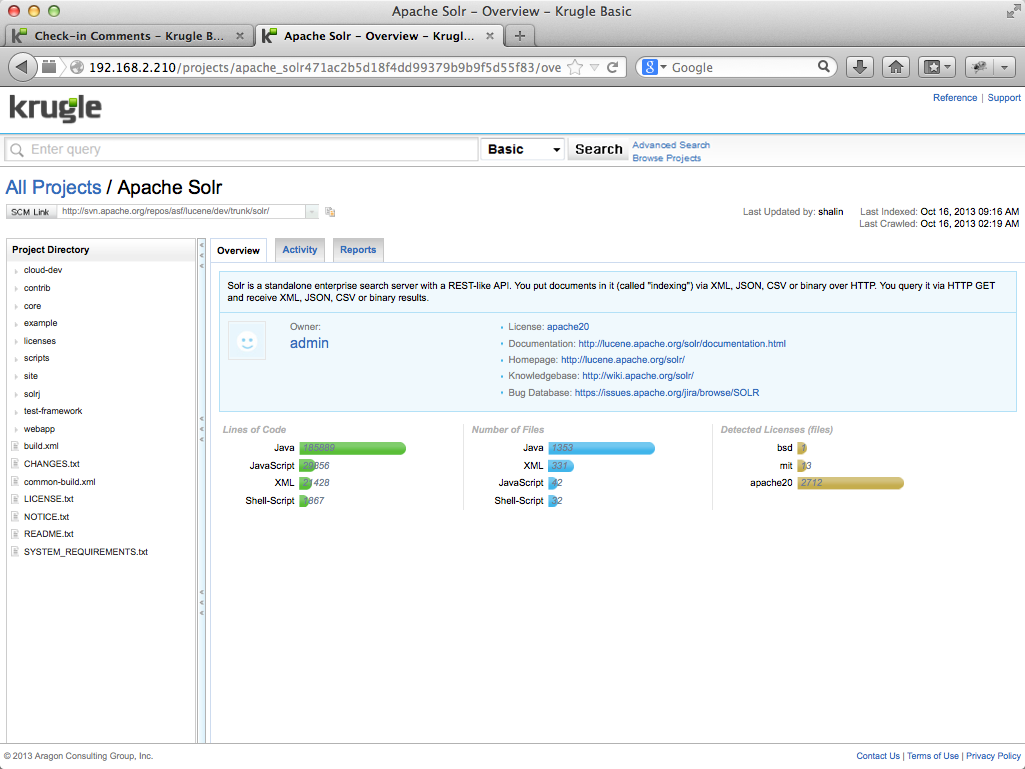Viewport: 1025px width, 769px height.
Task: Open the bookmarks menu star button
Action: [x=937, y=67]
